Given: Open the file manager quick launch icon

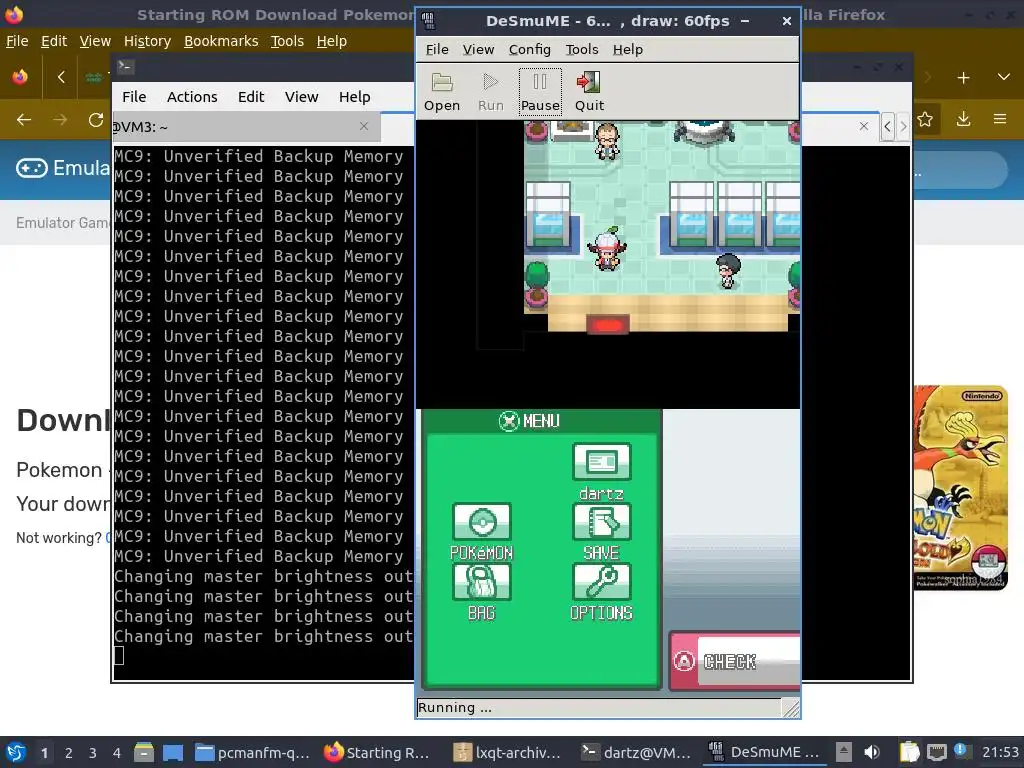Looking at the screenshot, I should coord(144,752).
